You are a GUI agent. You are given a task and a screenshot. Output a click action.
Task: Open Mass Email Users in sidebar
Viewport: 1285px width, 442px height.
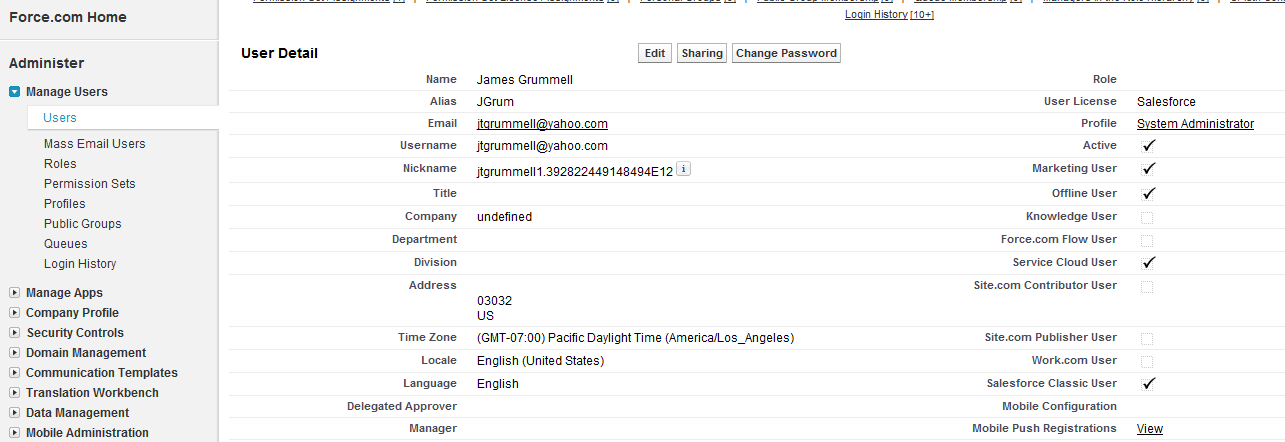95,144
